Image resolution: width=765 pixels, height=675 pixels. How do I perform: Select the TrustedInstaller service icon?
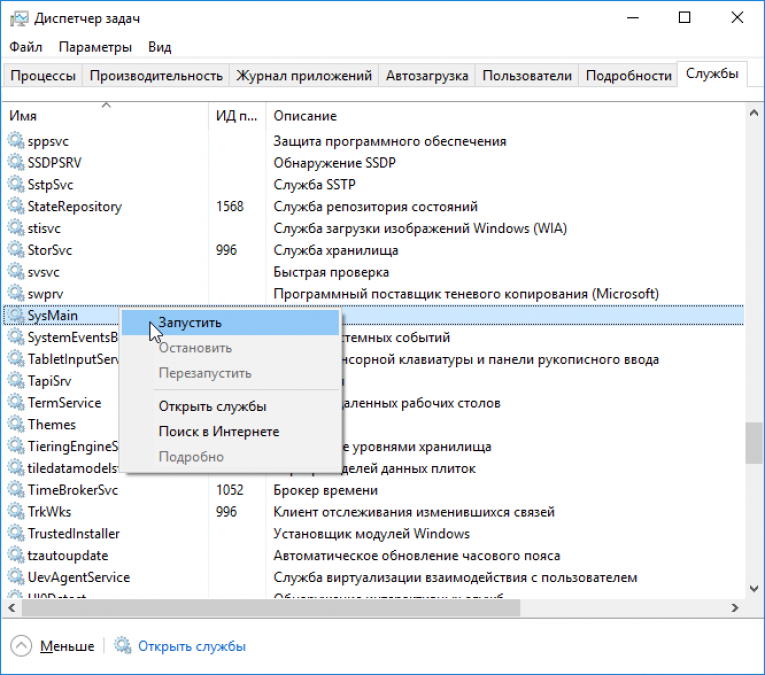coord(16,533)
